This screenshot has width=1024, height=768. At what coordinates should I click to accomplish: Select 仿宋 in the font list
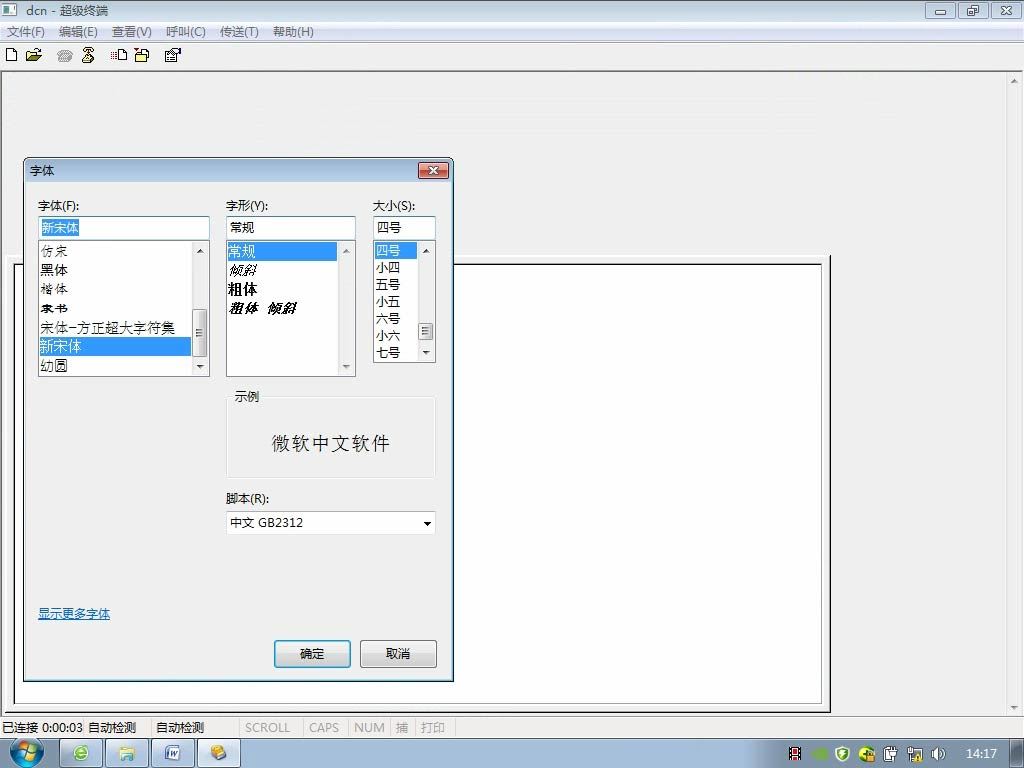[x=115, y=251]
